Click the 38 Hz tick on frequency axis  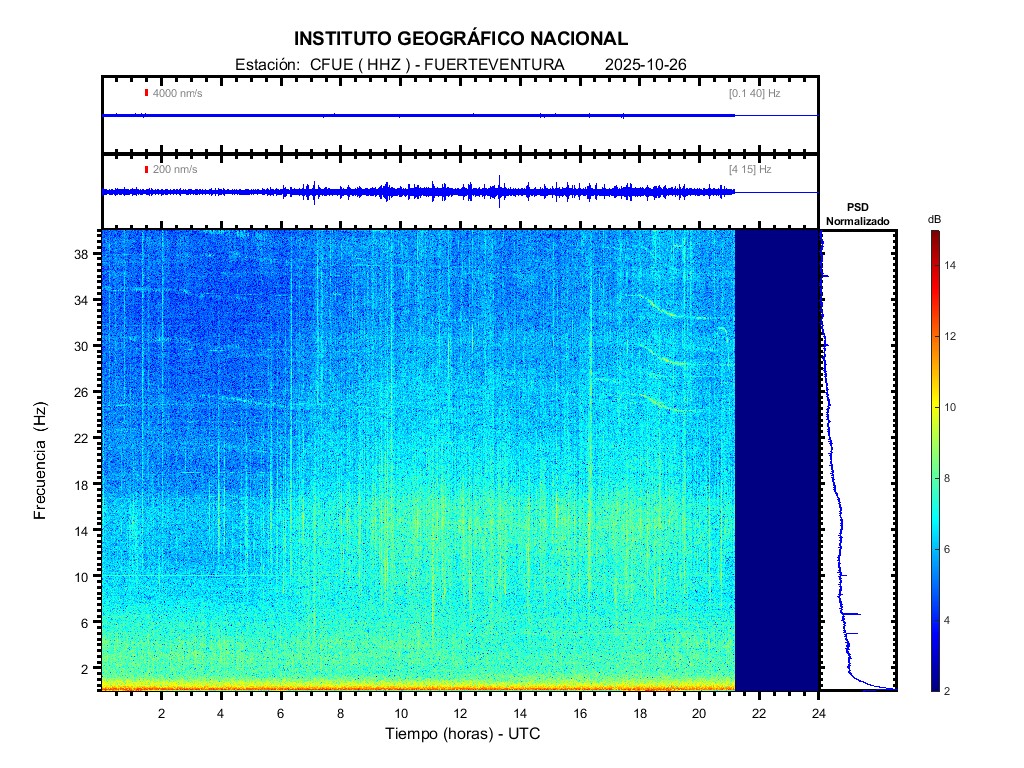pyautogui.click(x=82, y=254)
